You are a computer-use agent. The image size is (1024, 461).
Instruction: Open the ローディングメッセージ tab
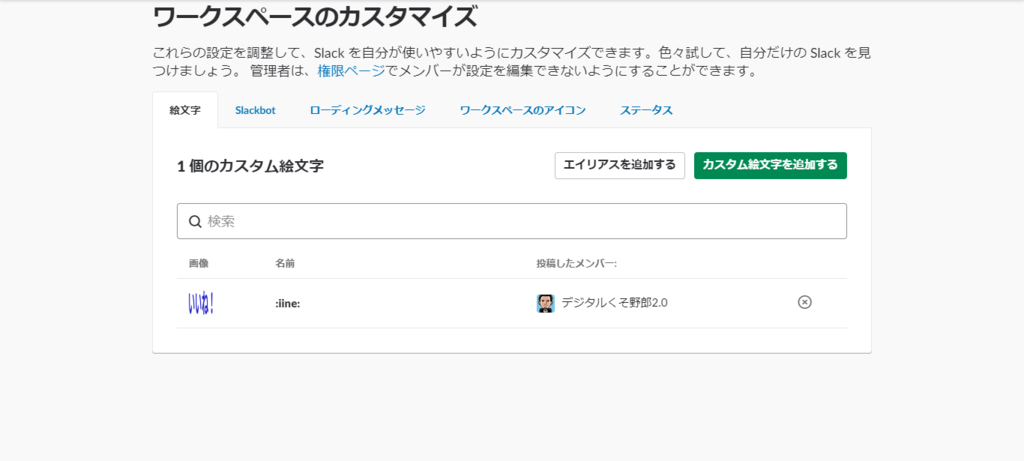click(368, 110)
